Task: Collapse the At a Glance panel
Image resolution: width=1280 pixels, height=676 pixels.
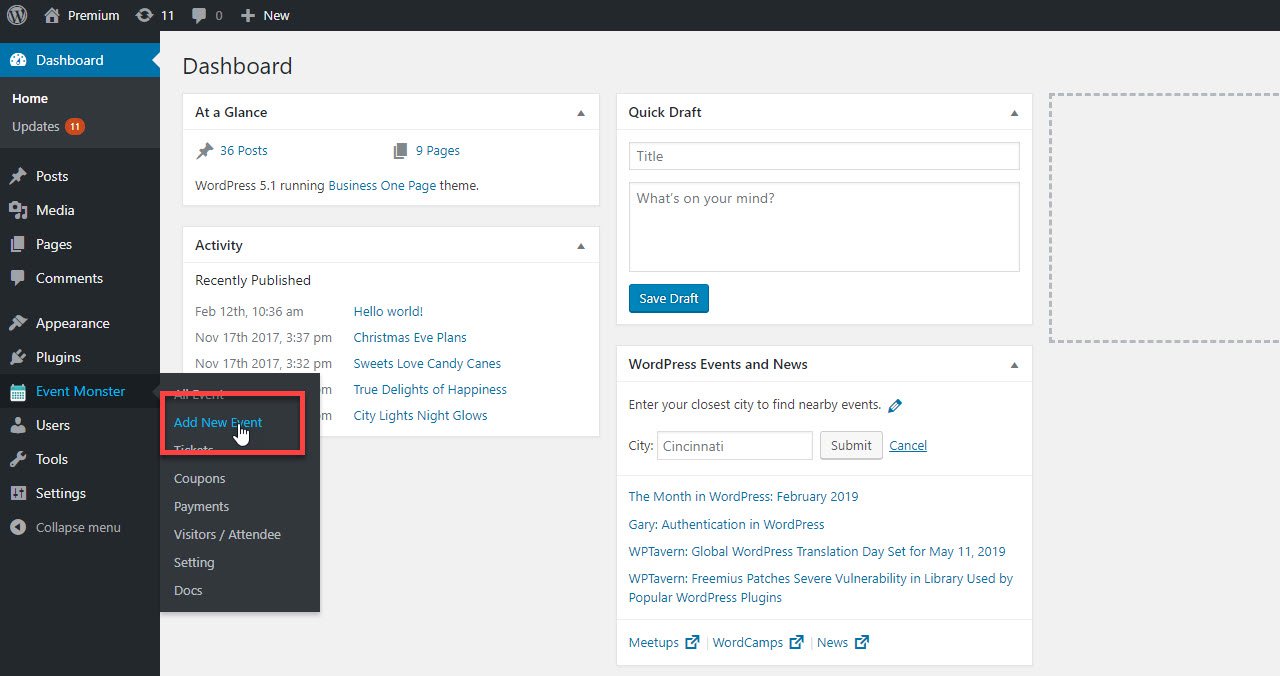Action: point(581,113)
